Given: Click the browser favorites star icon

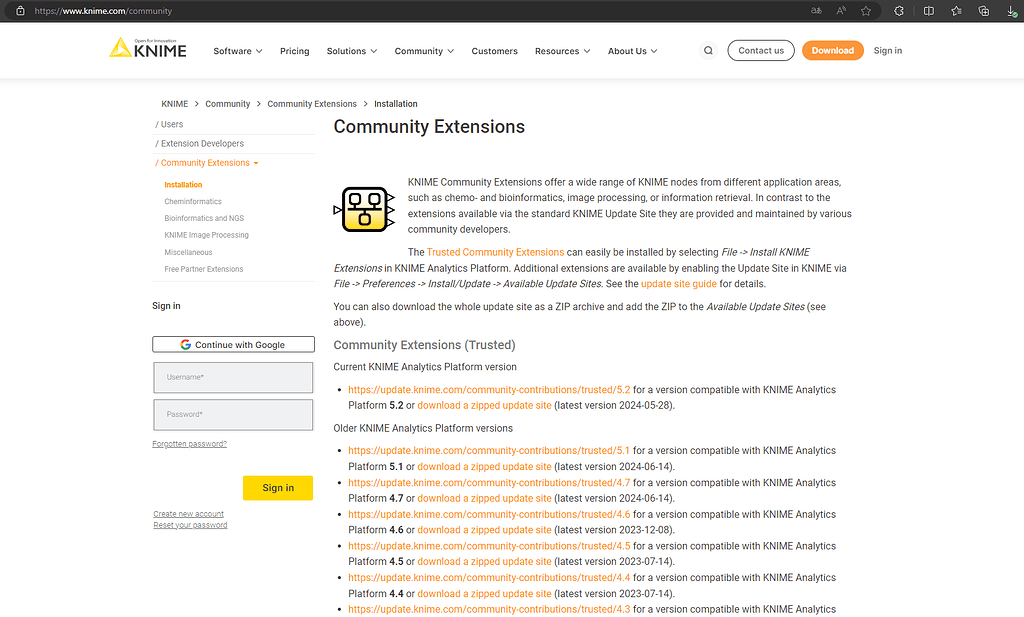Looking at the screenshot, I should [866, 11].
